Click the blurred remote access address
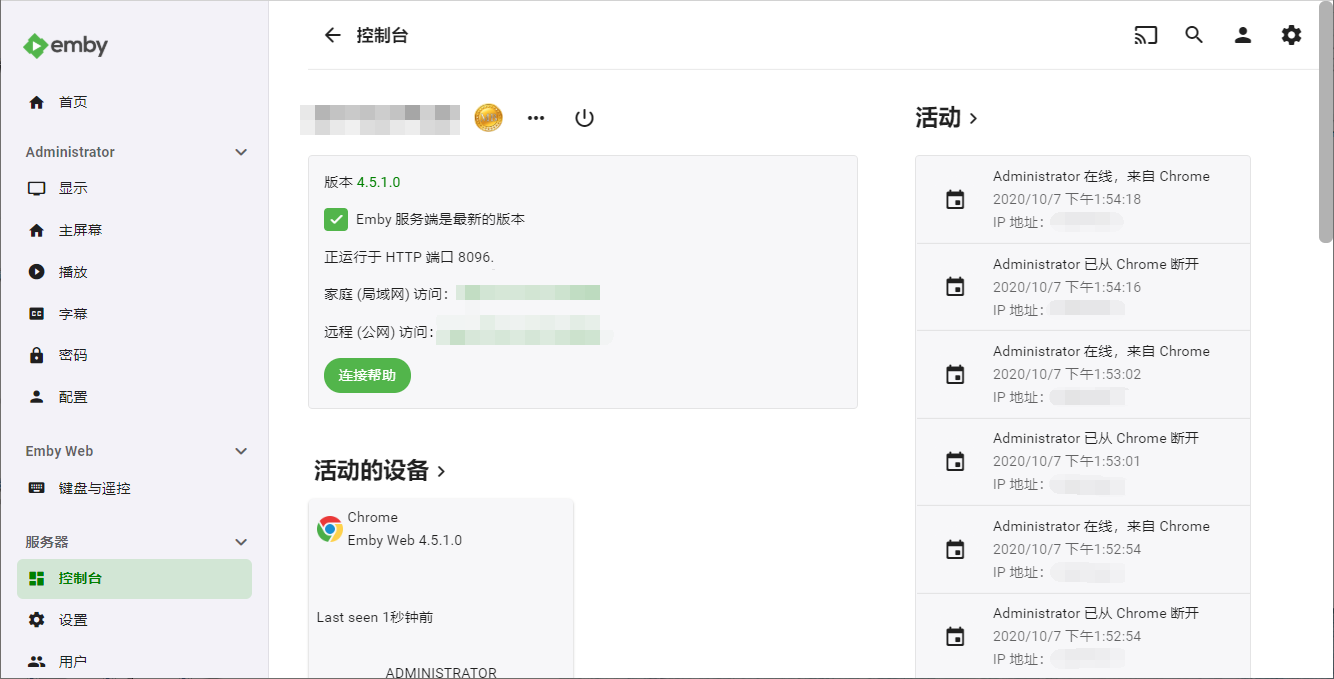Screen dimensions: 1334x679 pyautogui.click(x=522, y=332)
